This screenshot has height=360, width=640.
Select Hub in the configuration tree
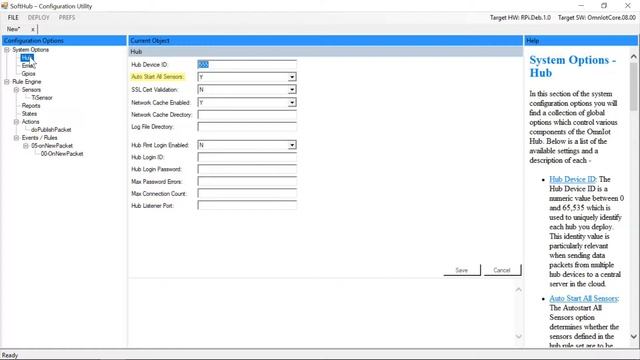pyautogui.click(x=27, y=58)
